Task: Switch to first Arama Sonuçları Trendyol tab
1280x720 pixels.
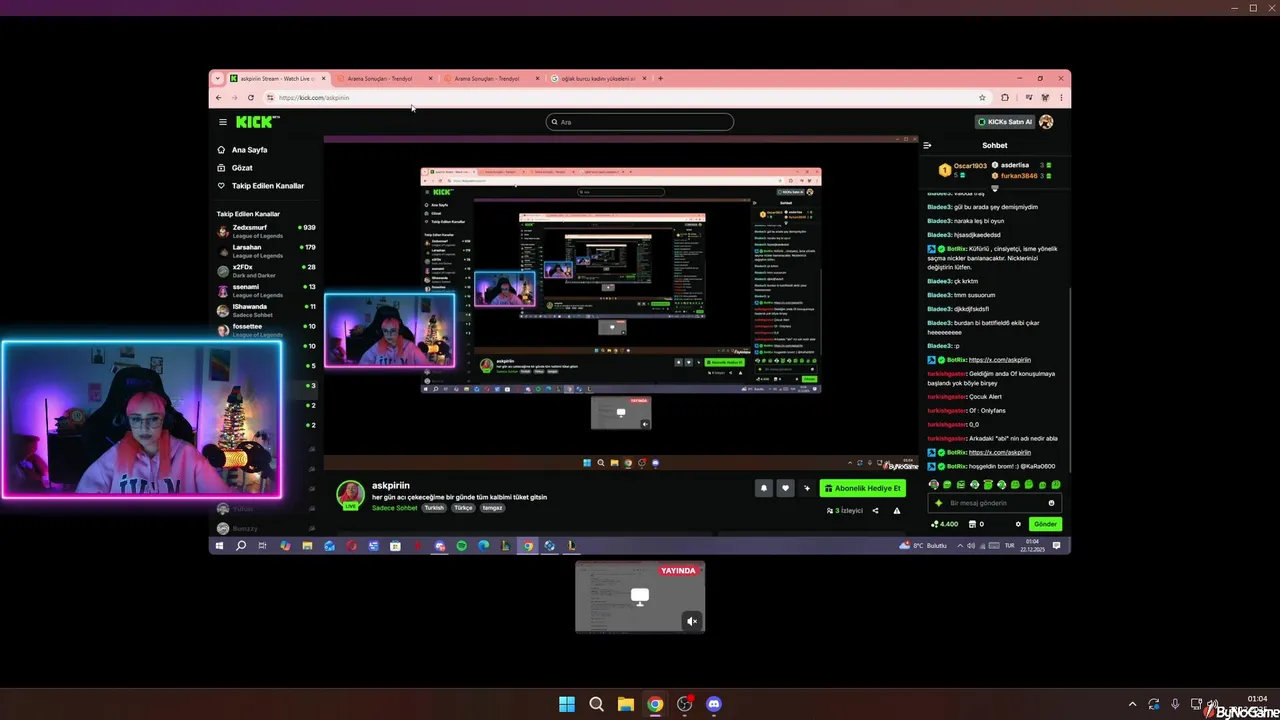Action: pyautogui.click(x=385, y=78)
